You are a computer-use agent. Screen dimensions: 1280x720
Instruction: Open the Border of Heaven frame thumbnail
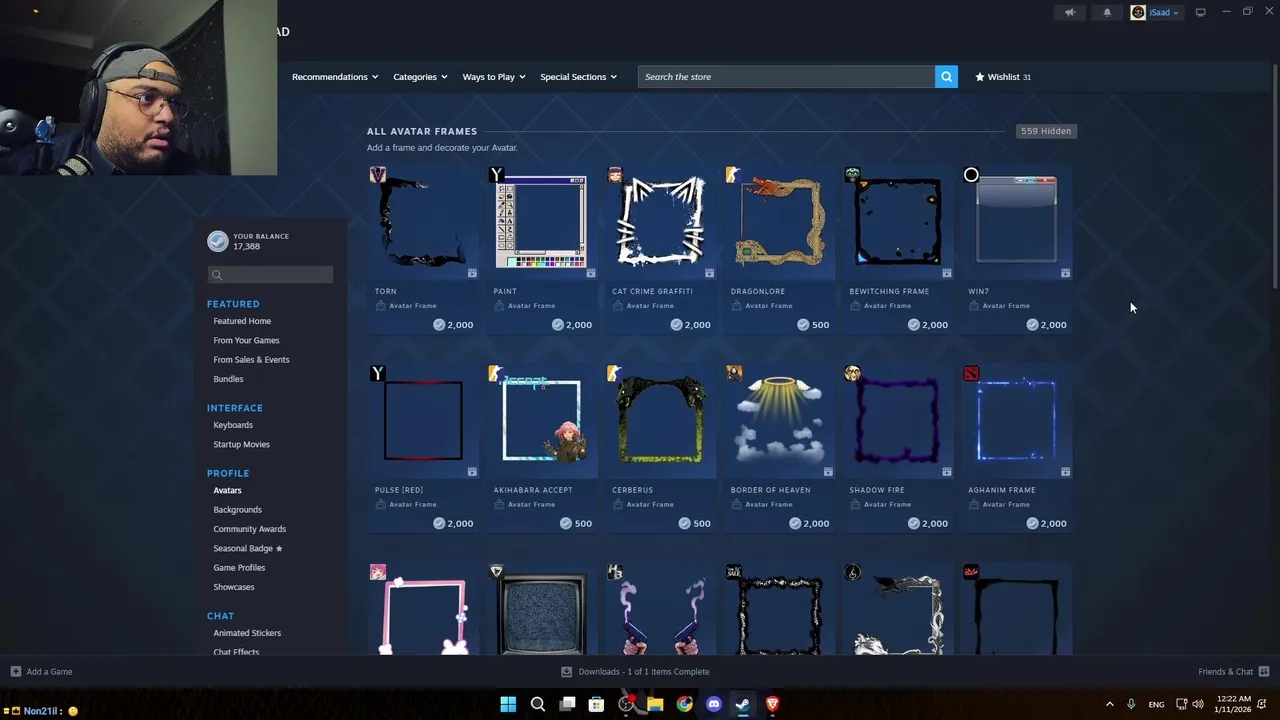click(x=778, y=421)
